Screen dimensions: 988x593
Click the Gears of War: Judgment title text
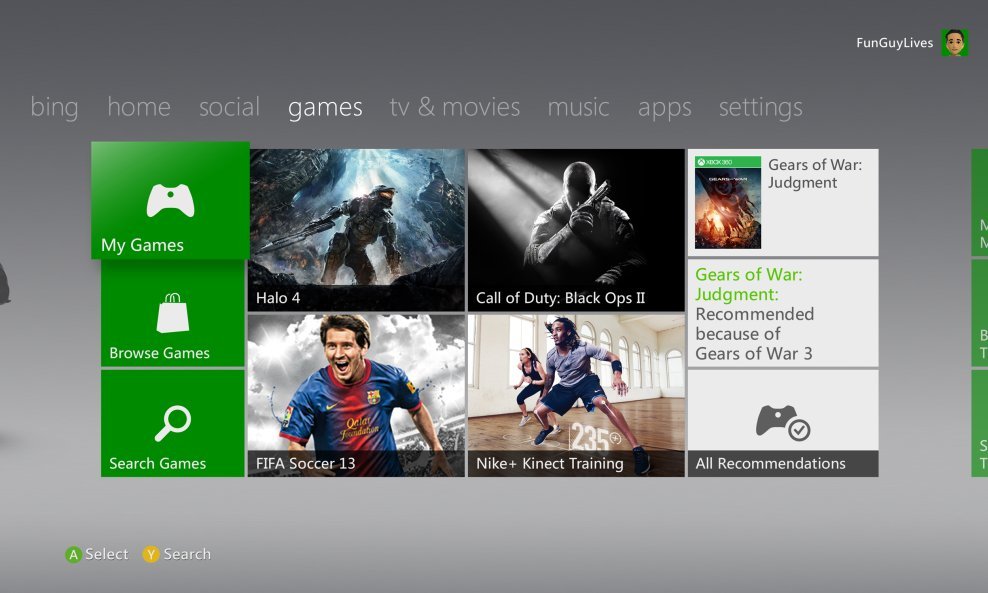coord(815,173)
